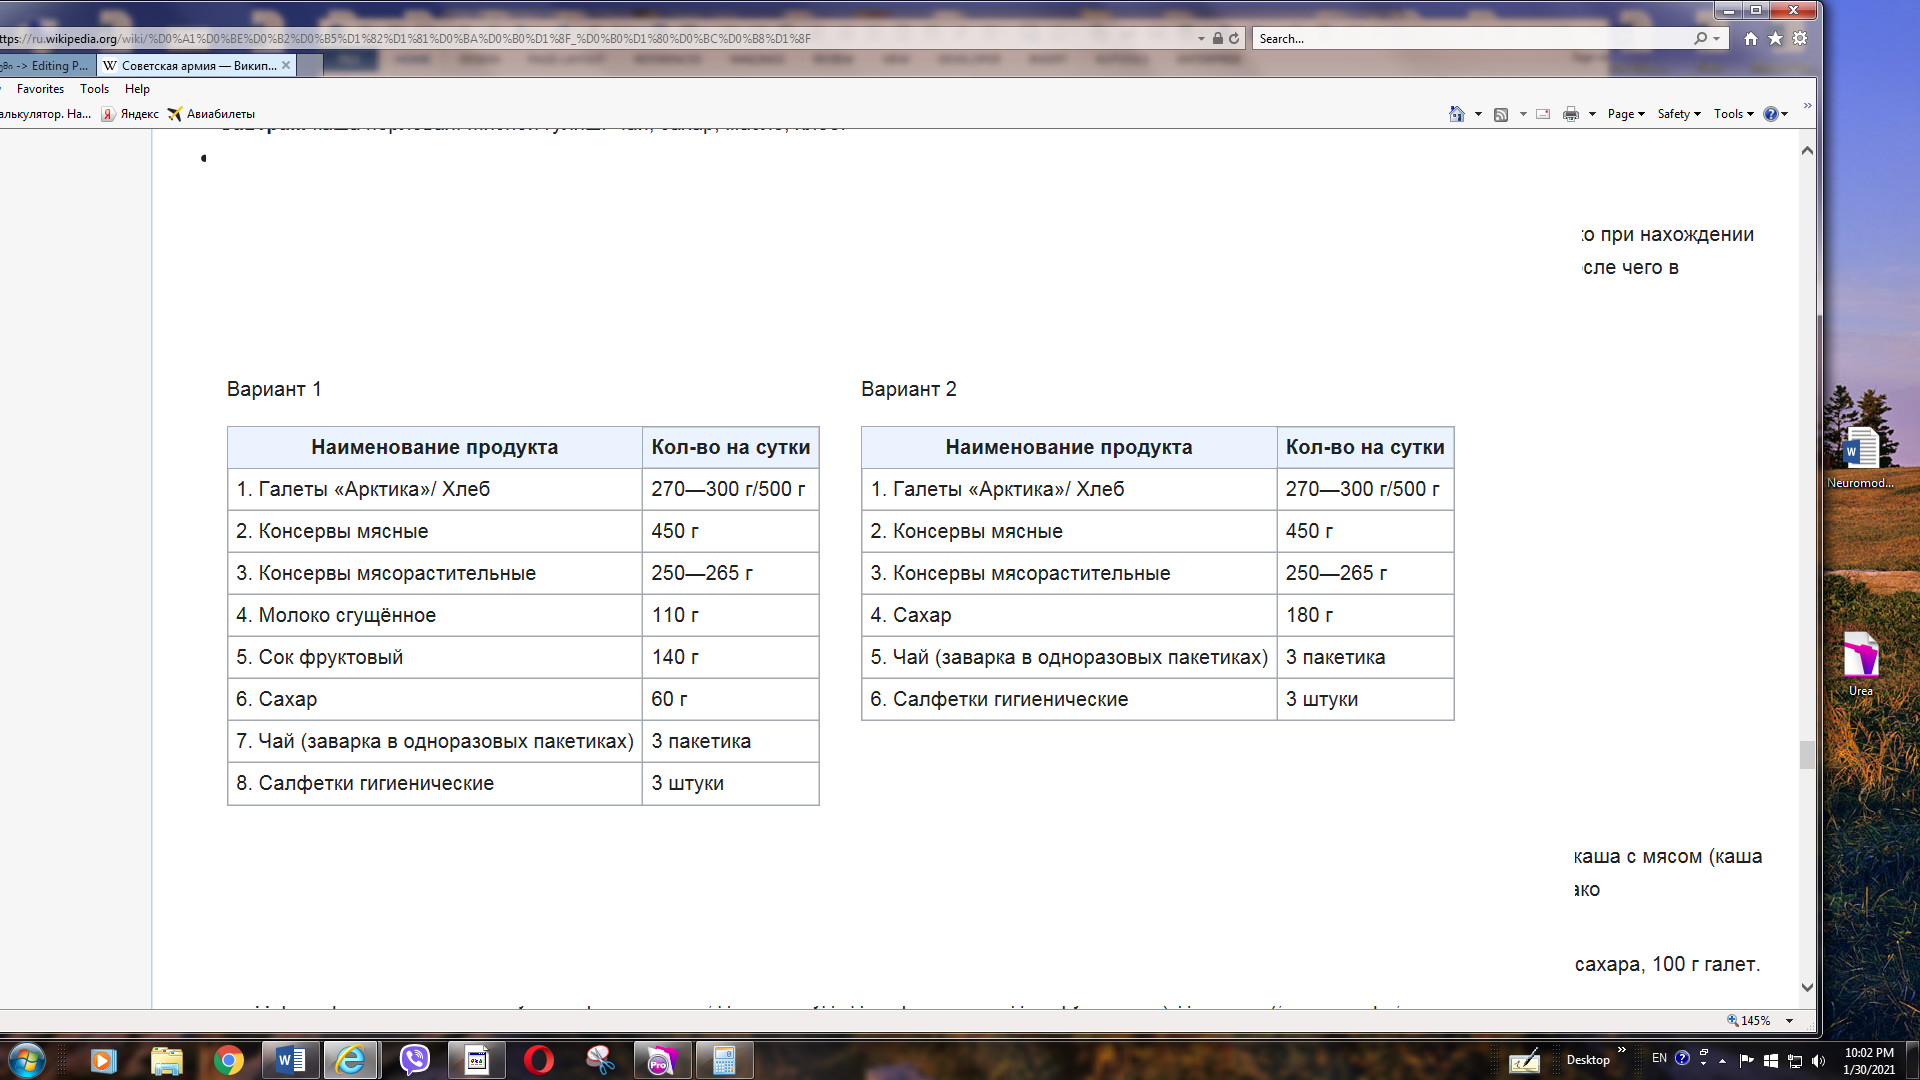The image size is (1920, 1080).
Task: Open Favorites star icon at top right
Action: 1775,38
